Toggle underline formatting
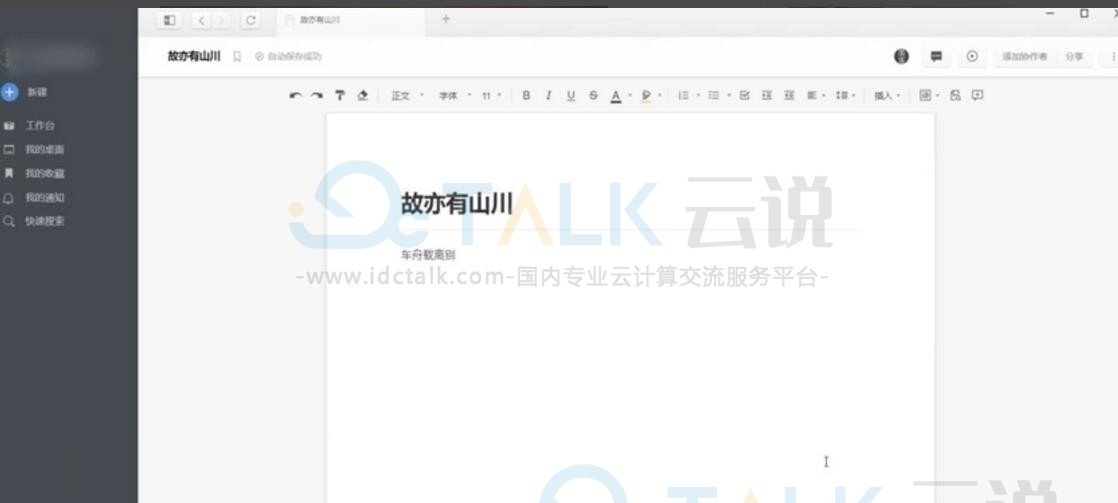Viewport: 1118px width, 503px height. [570, 96]
